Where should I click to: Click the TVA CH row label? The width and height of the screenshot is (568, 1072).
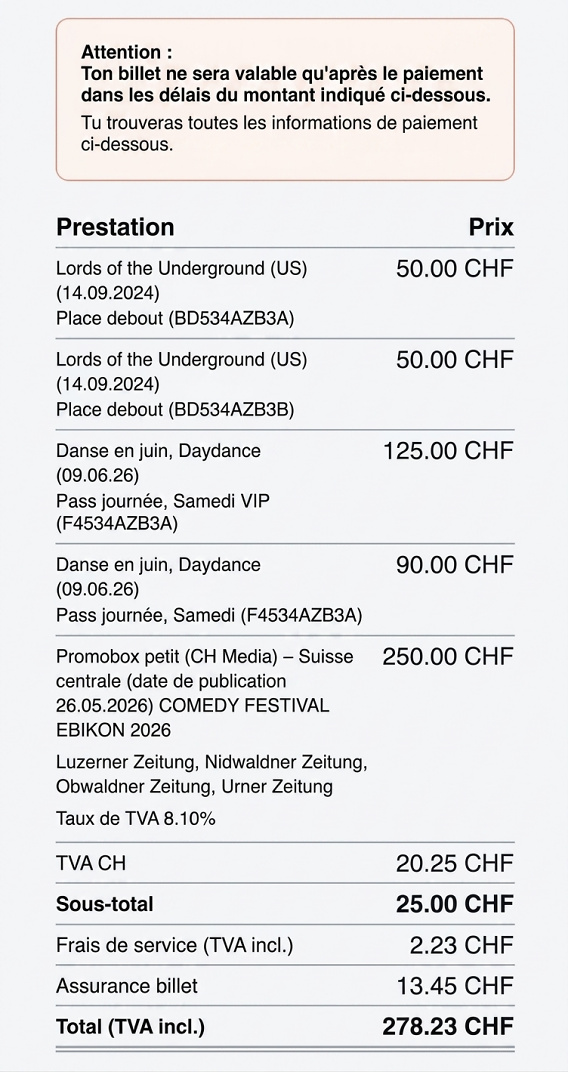pyautogui.click(x=91, y=863)
